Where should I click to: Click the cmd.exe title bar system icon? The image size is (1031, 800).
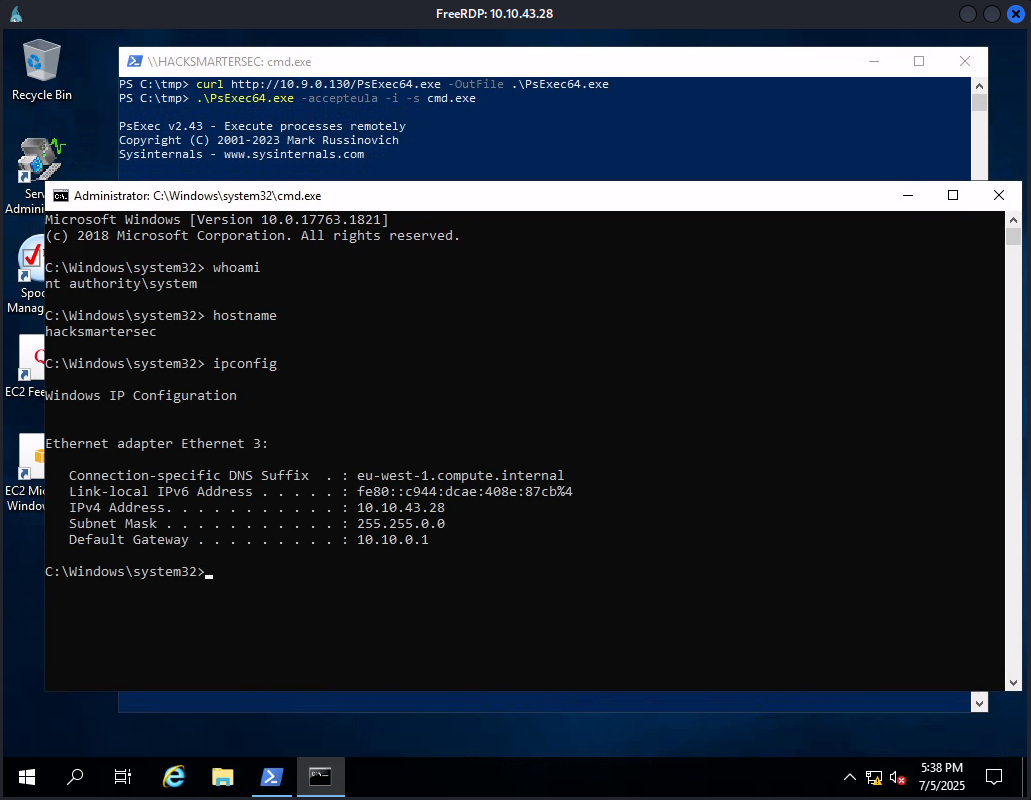point(60,196)
